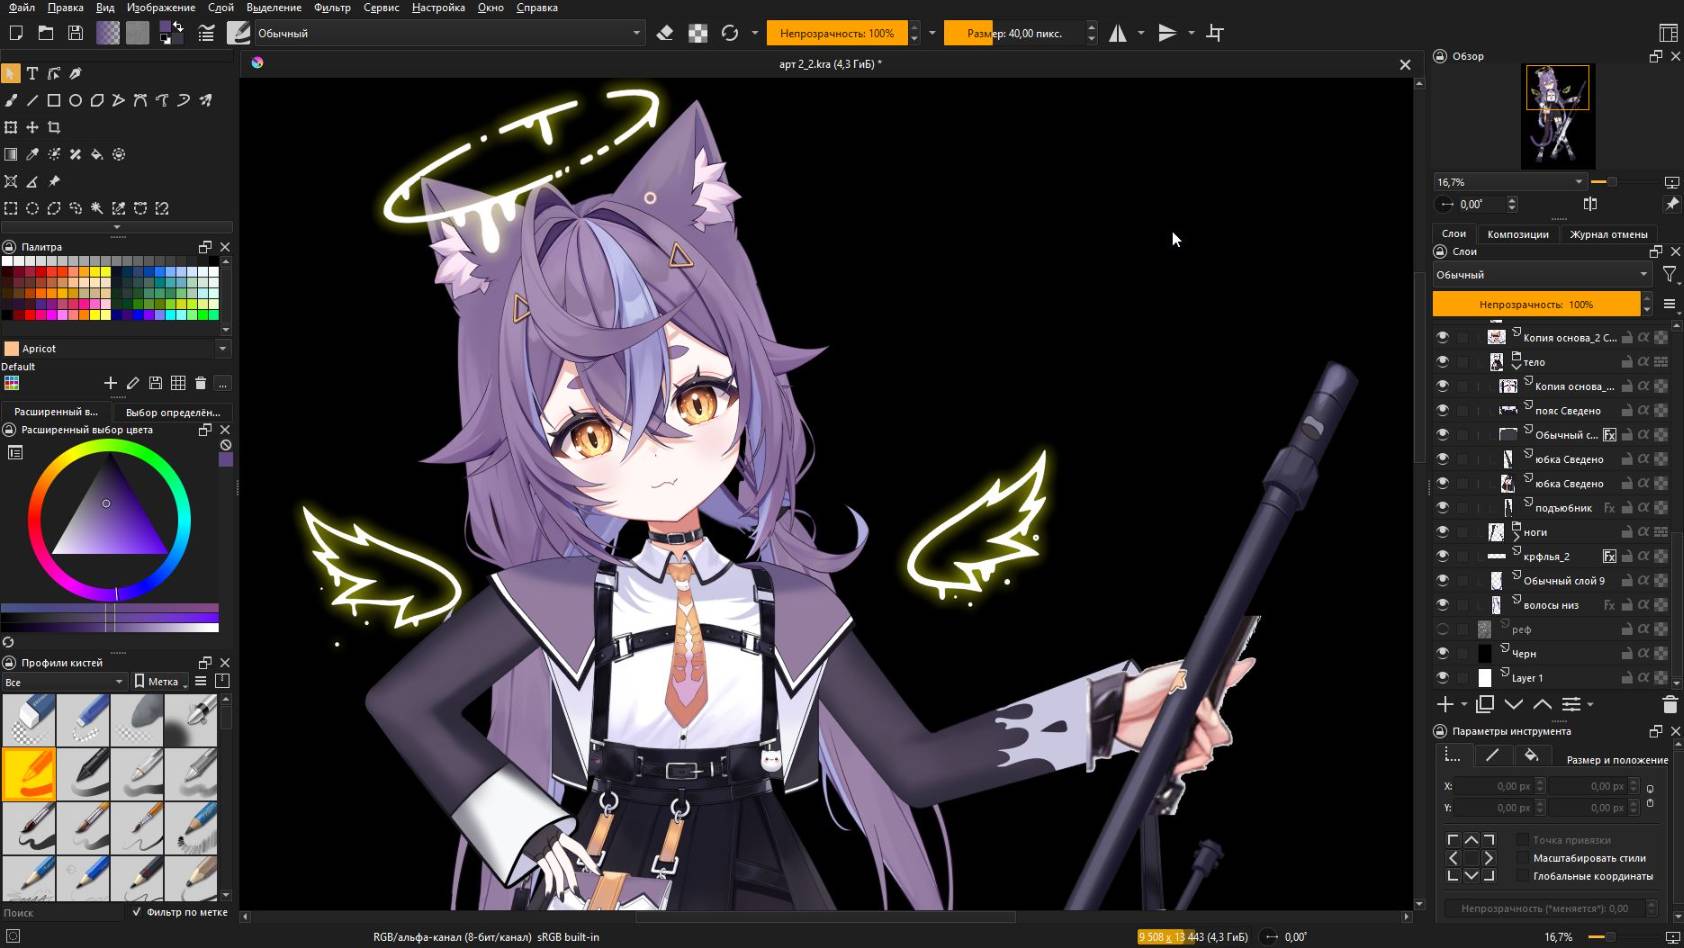Open the 'Фильтр' menu

pyautogui.click(x=332, y=7)
